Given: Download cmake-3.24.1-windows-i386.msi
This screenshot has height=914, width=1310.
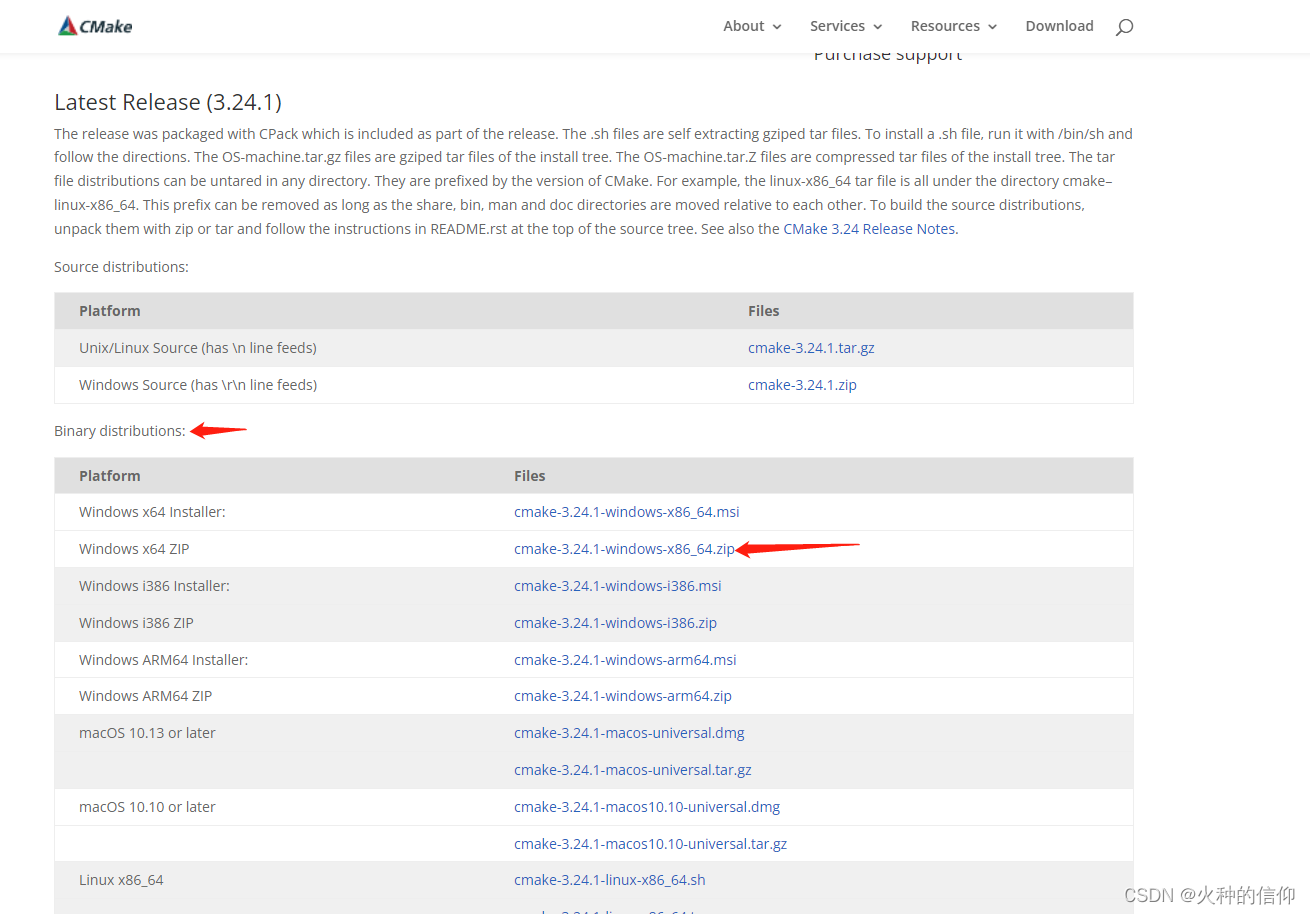Looking at the screenshot, I should [x=618, y=586].
